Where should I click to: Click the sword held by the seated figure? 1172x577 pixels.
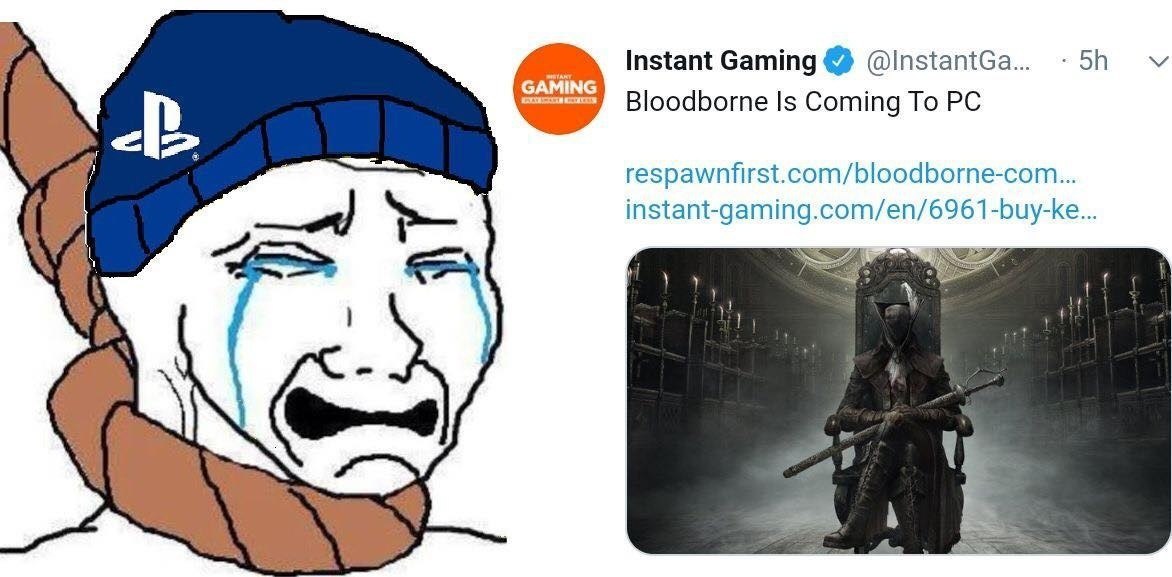point(894,425)
